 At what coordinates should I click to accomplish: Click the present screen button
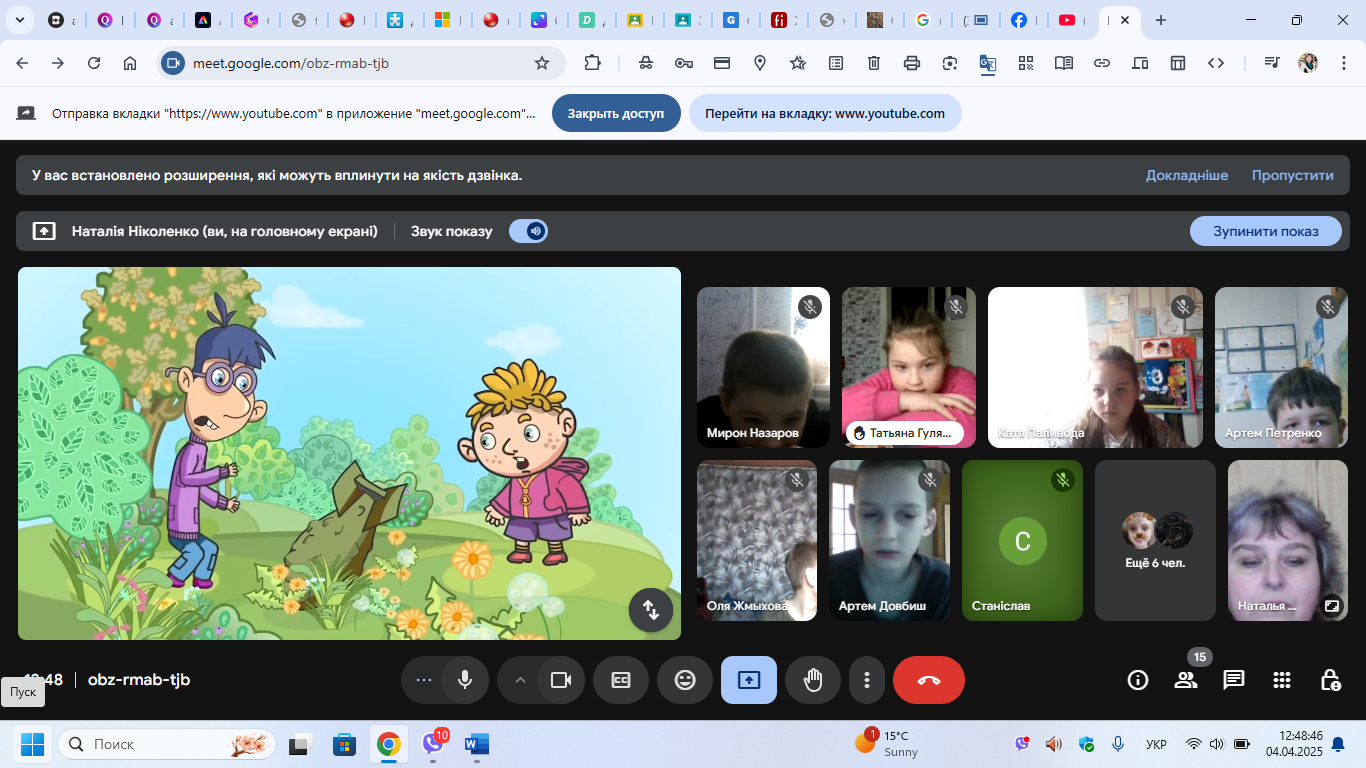tap(749, 680)
